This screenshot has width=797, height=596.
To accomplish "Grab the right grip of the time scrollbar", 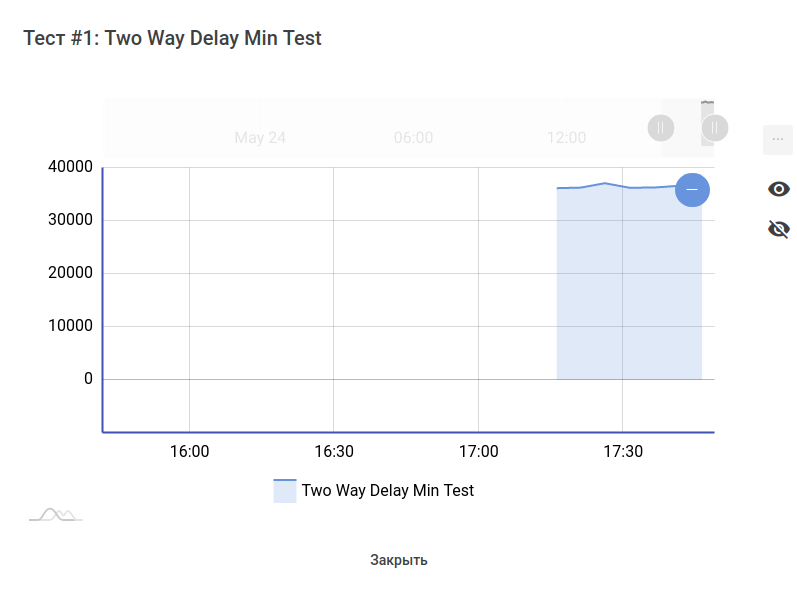I will [x=715, y=128].
